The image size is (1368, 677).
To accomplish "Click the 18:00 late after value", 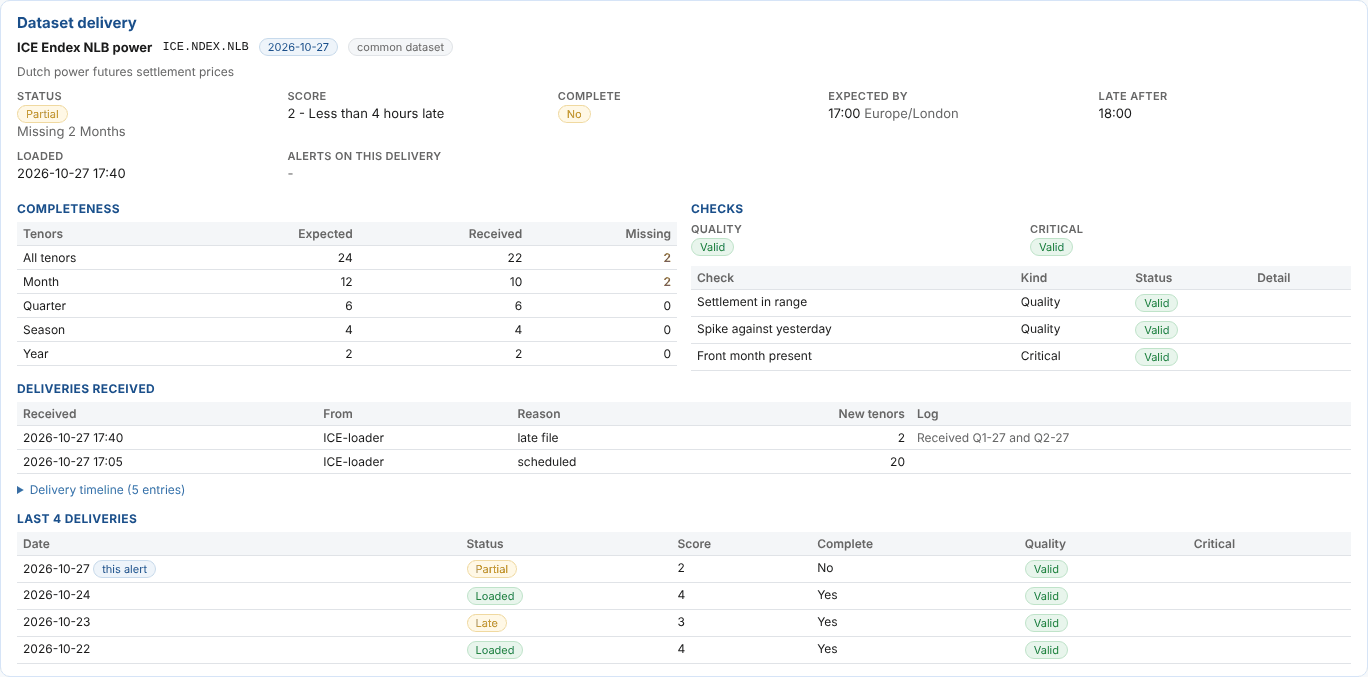I will (x=1115, y=114).
